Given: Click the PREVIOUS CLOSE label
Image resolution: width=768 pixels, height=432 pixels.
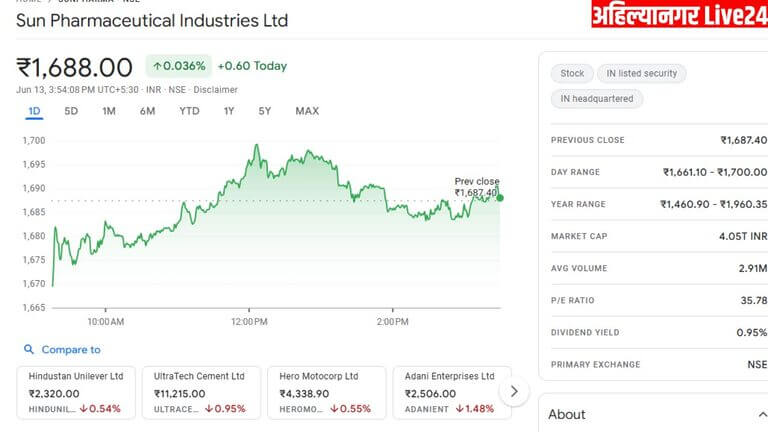Looking at the screenshot, I should pos(588,140).
